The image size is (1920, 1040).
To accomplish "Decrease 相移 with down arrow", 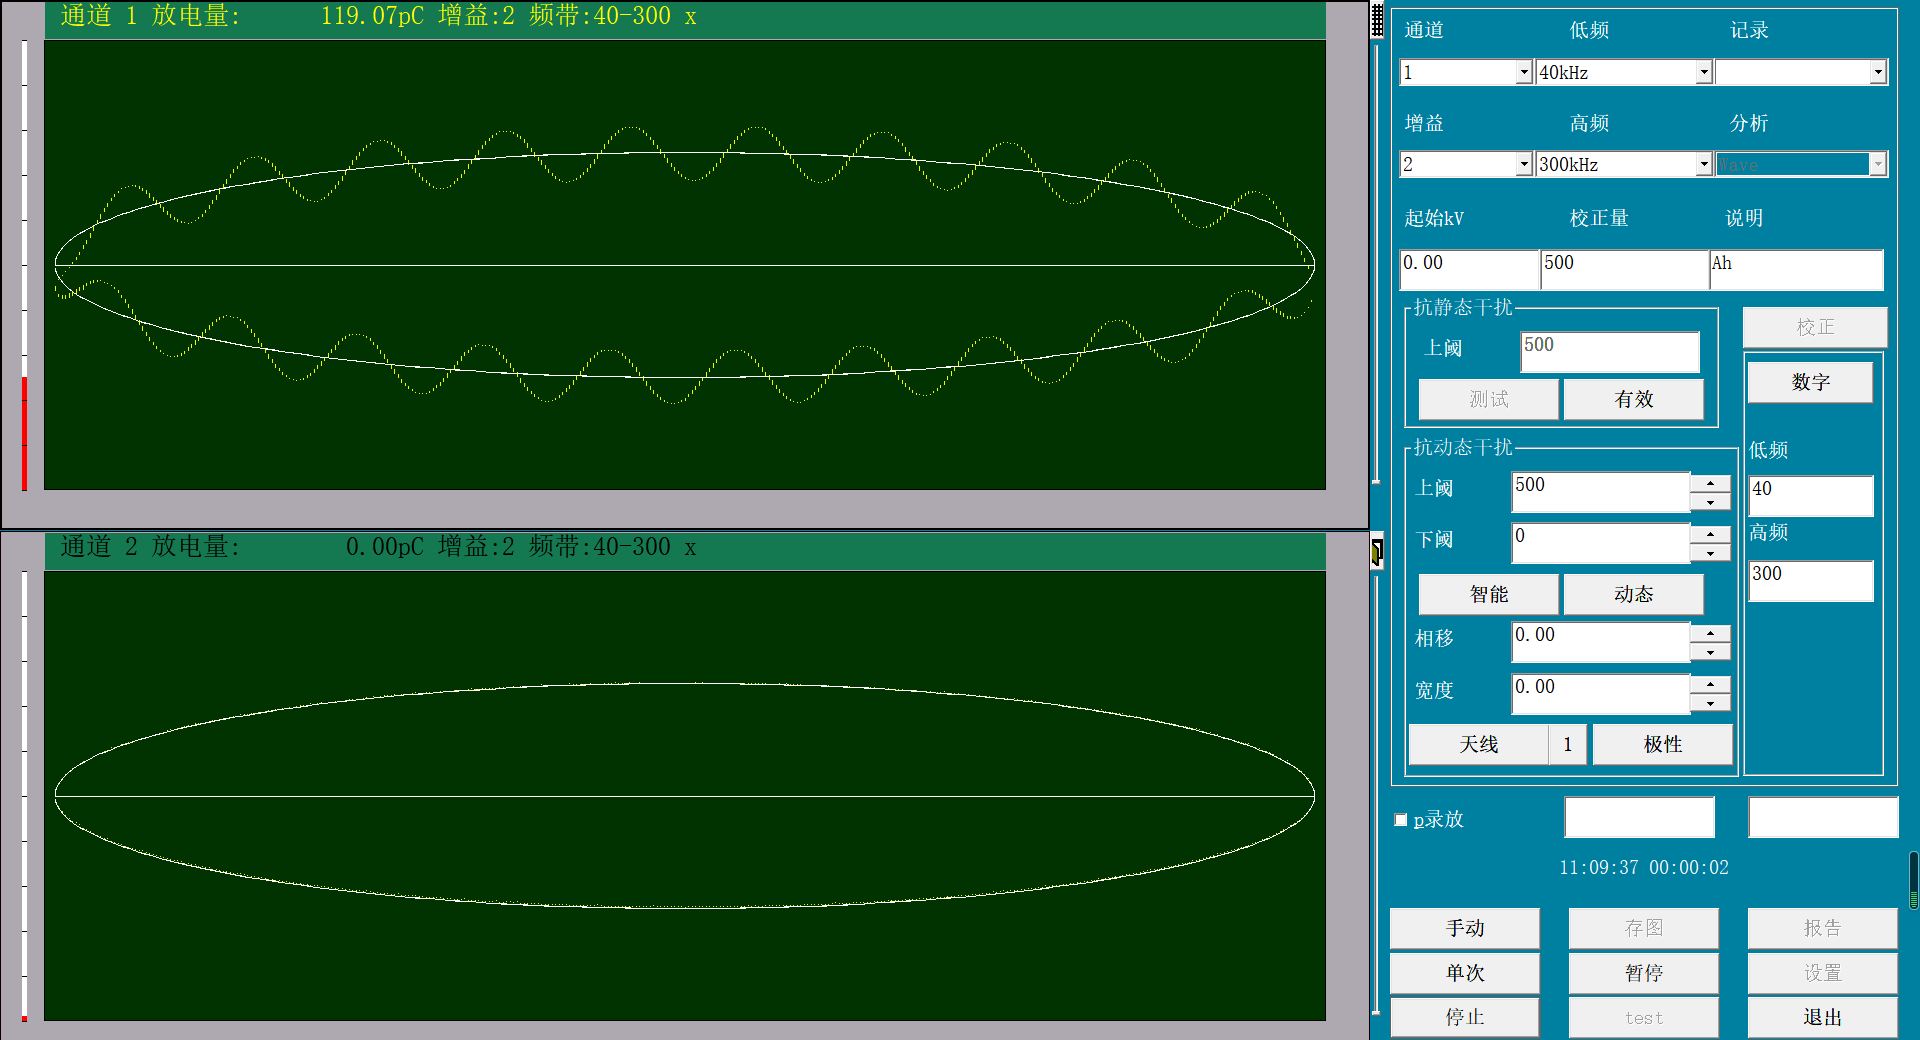I will click(x=1710, y=652).
